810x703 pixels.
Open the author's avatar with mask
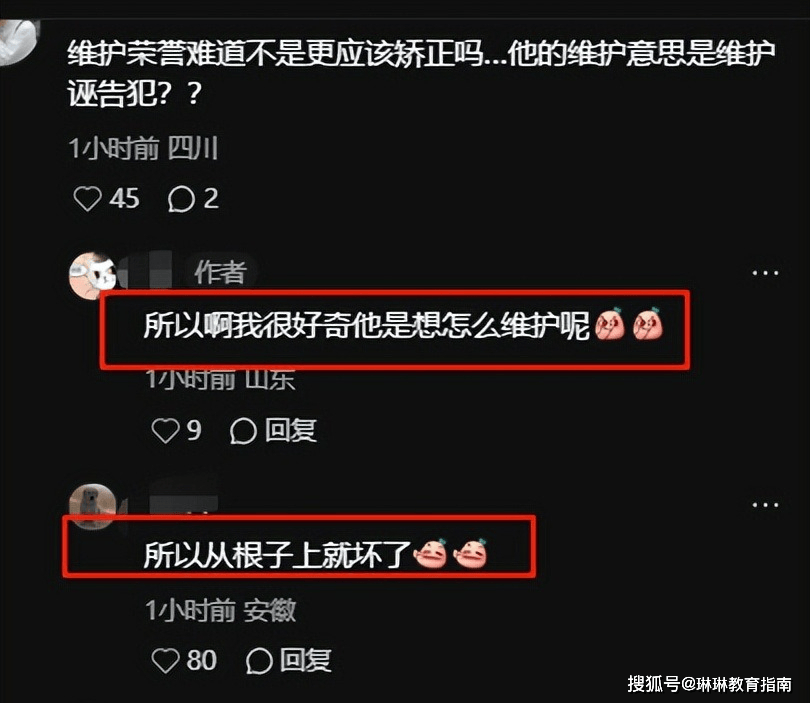(x=93, y=276)
